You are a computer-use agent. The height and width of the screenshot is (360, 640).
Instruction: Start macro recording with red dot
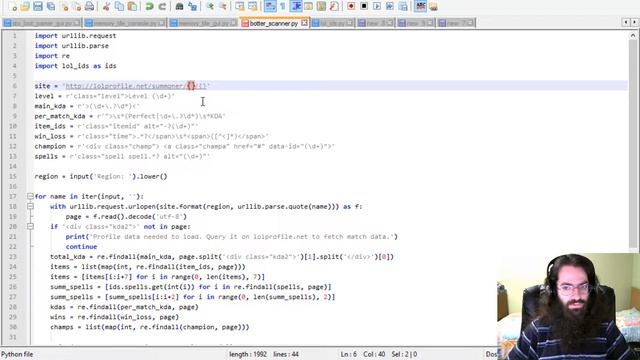coord(351,6)
